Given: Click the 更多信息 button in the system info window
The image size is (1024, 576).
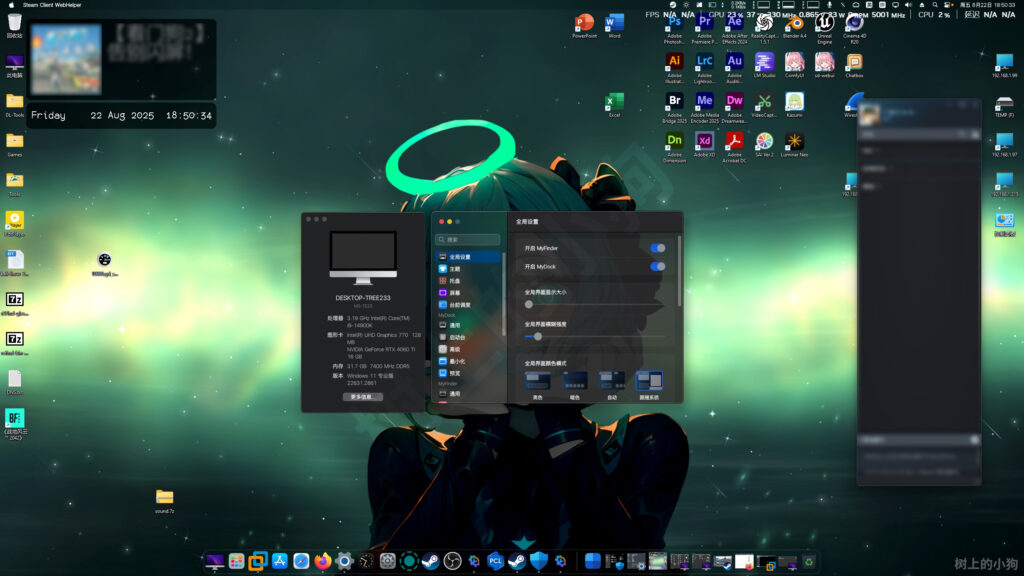Looking at the screenshot, I should [362, 397].
